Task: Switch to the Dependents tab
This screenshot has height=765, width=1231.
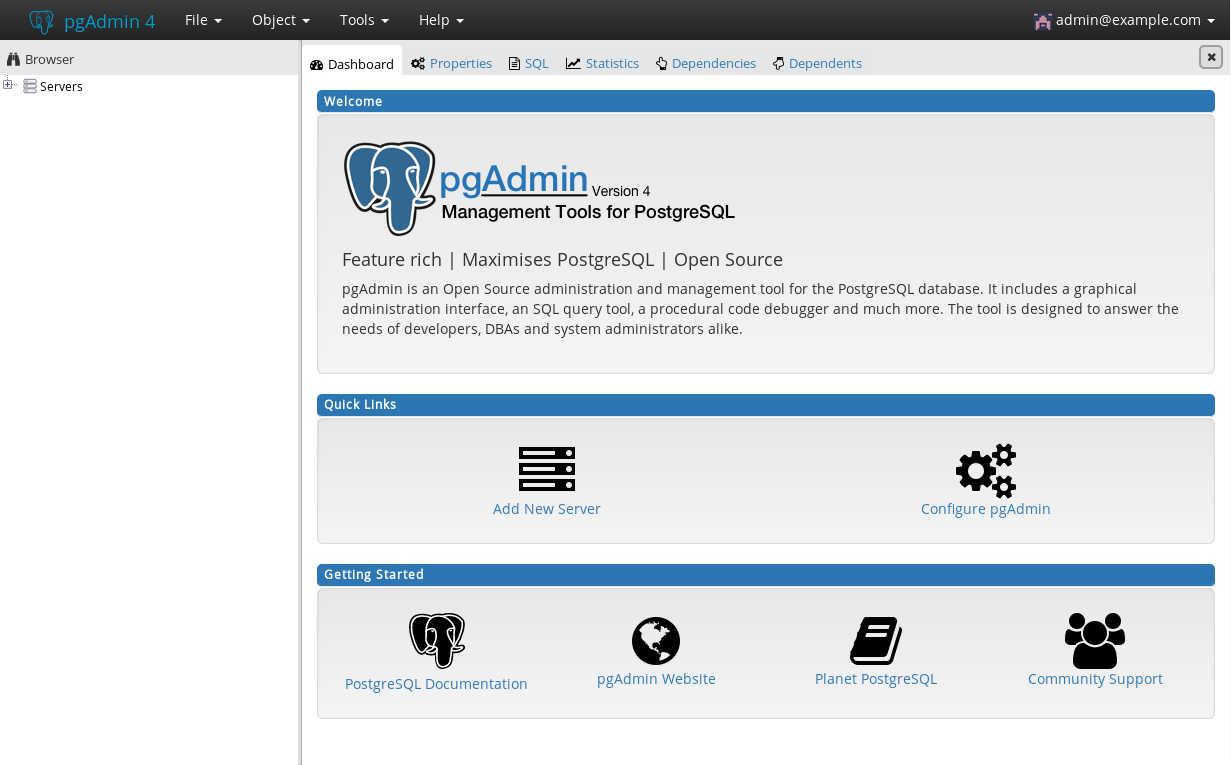Action: click(817, 63)
